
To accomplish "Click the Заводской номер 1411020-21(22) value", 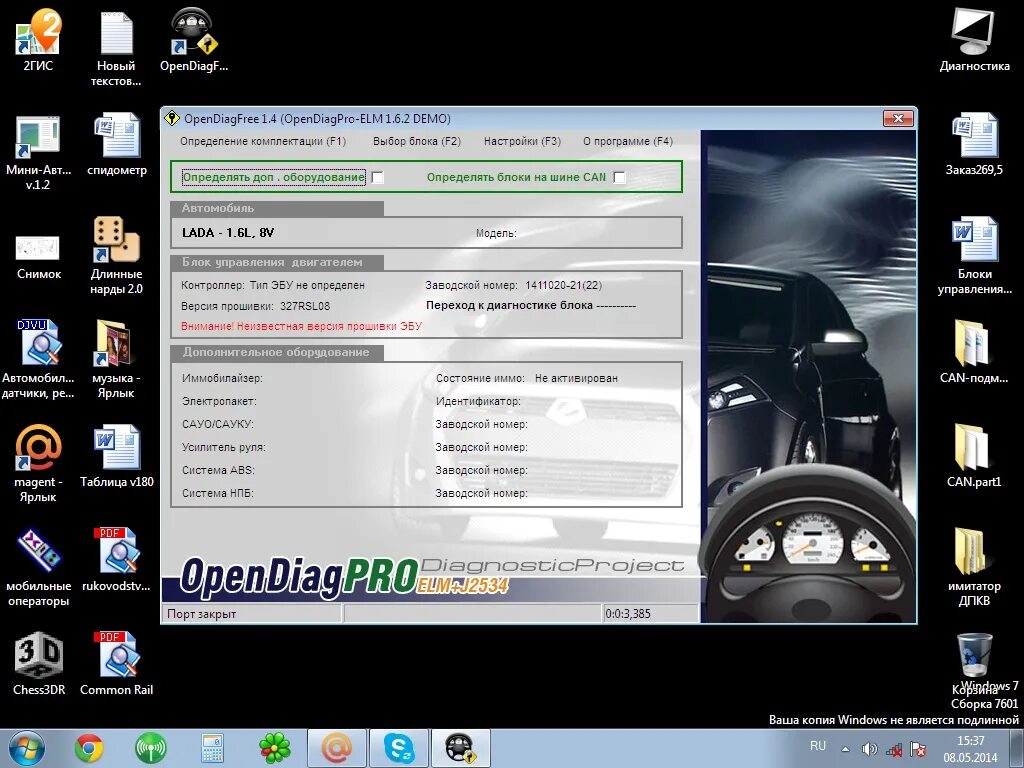I will (x=564, y=285).
